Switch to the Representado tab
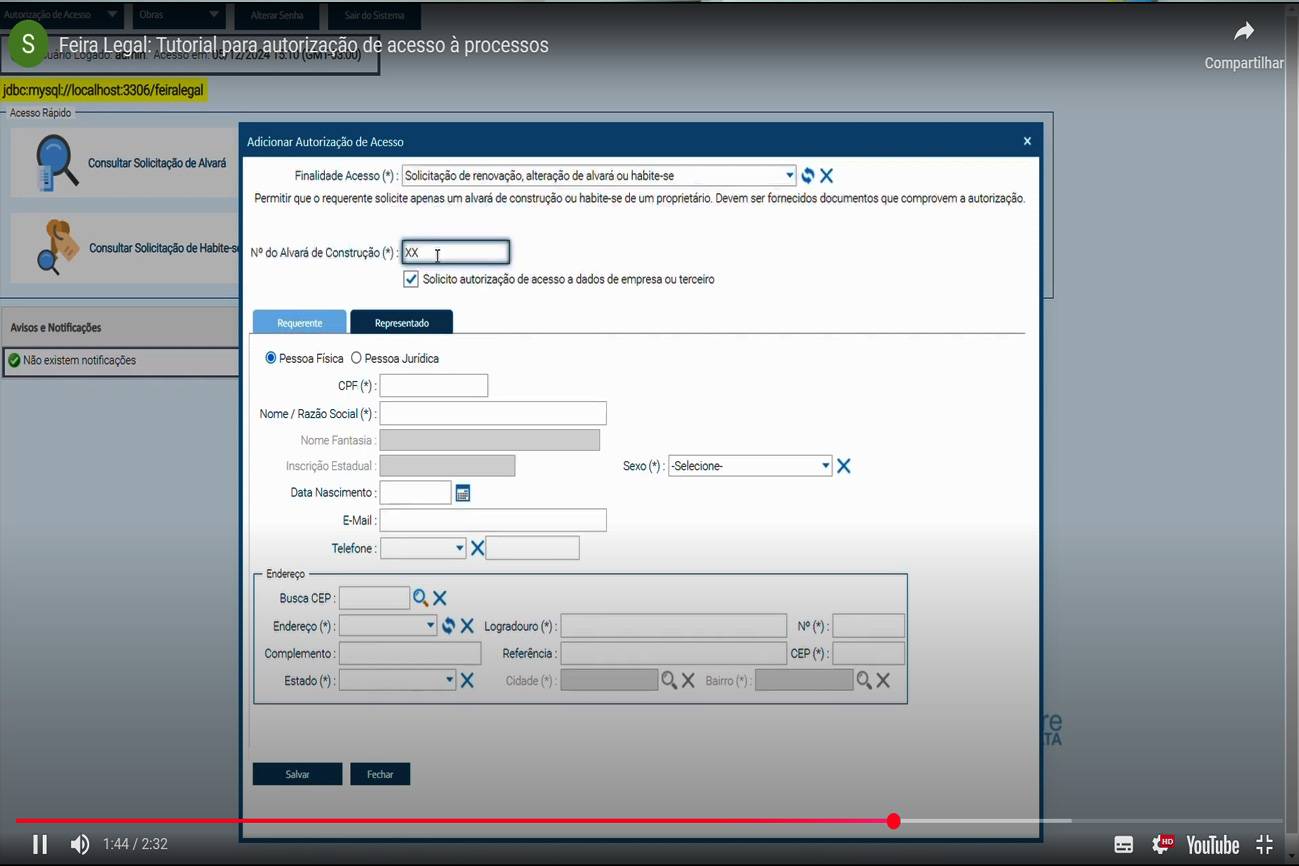 pyautogui.click(x=401, y=323)
